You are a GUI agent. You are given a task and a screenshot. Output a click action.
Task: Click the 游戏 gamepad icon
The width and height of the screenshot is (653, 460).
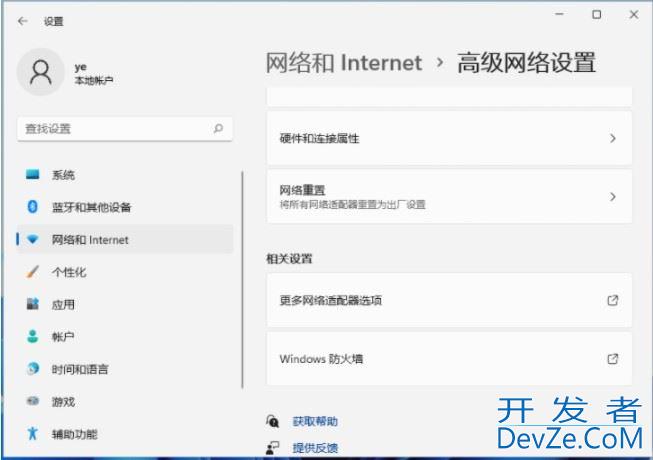[32, 401]
